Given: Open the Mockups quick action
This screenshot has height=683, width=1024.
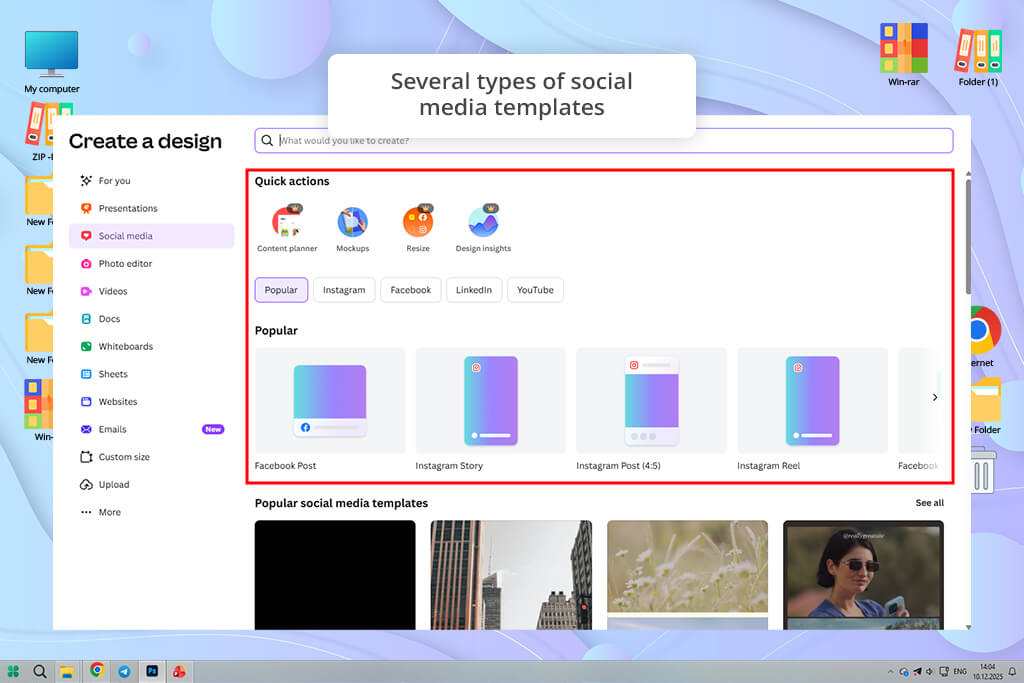Looking at the screenshot, I should [x=353, y=229].
